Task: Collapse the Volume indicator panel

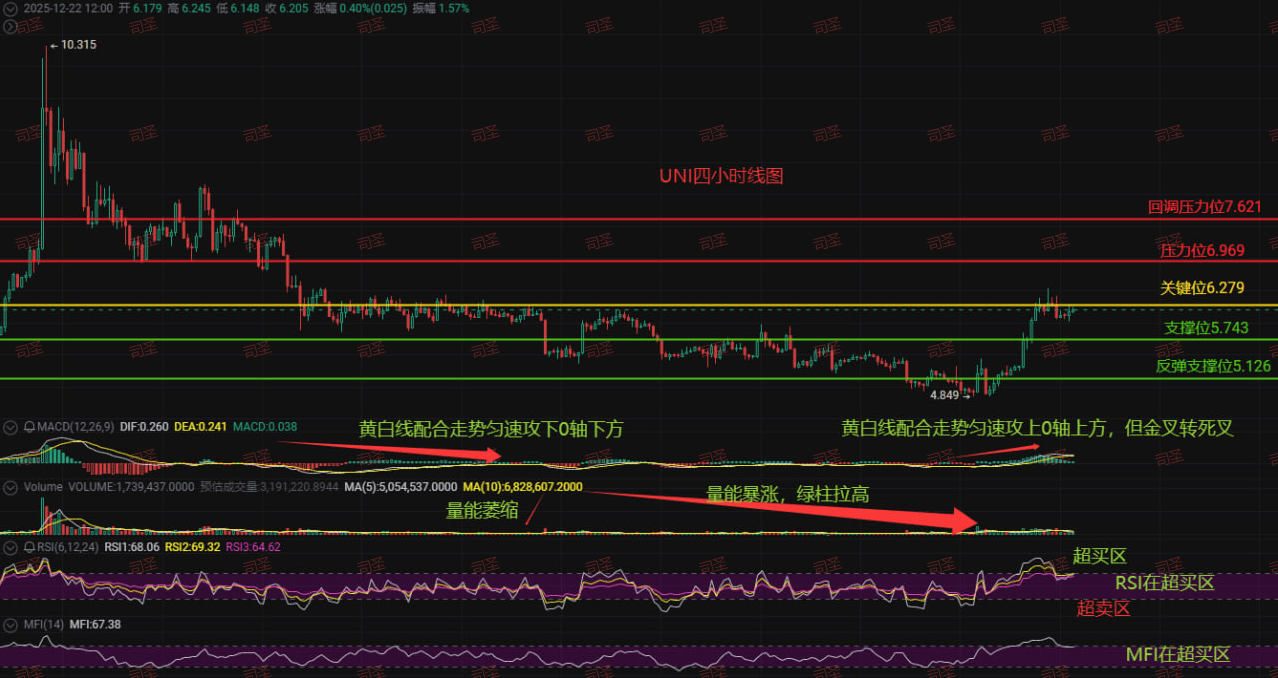Action: 10,487
